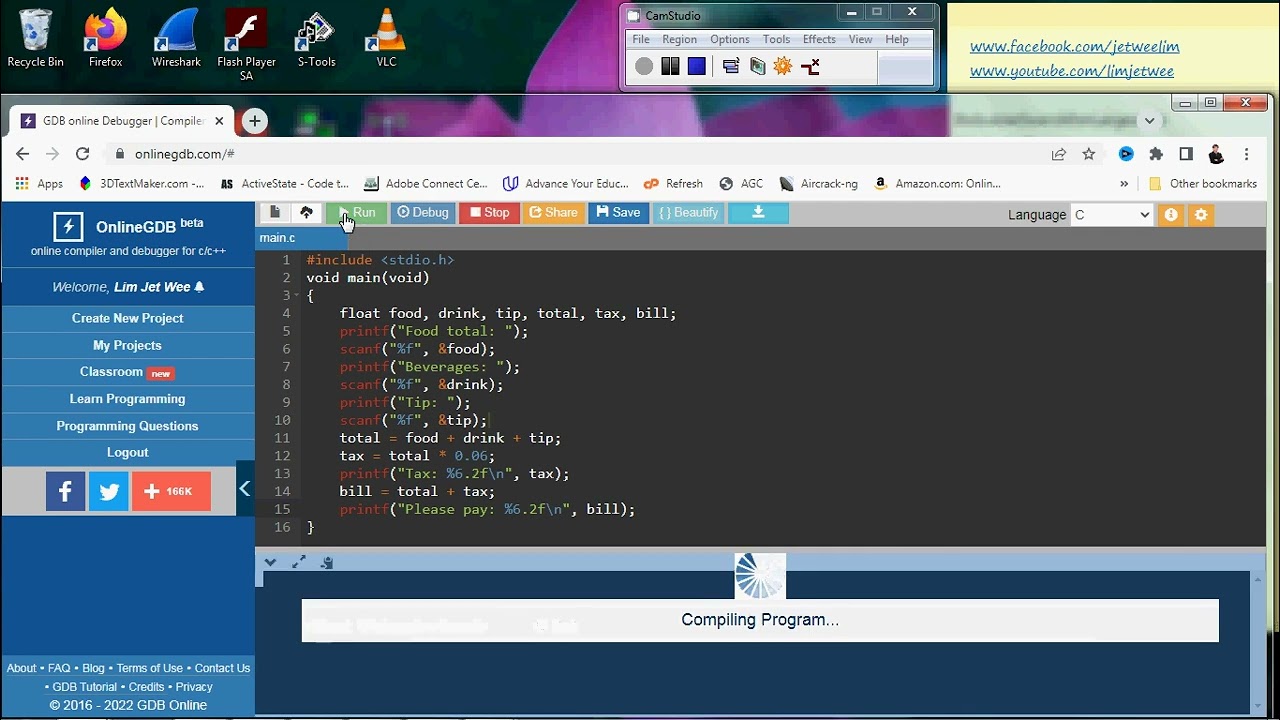The width and height of the screenshot is (1280, 720).
Task: Bookmark this page with the star icon
Action: point(1089,154)
